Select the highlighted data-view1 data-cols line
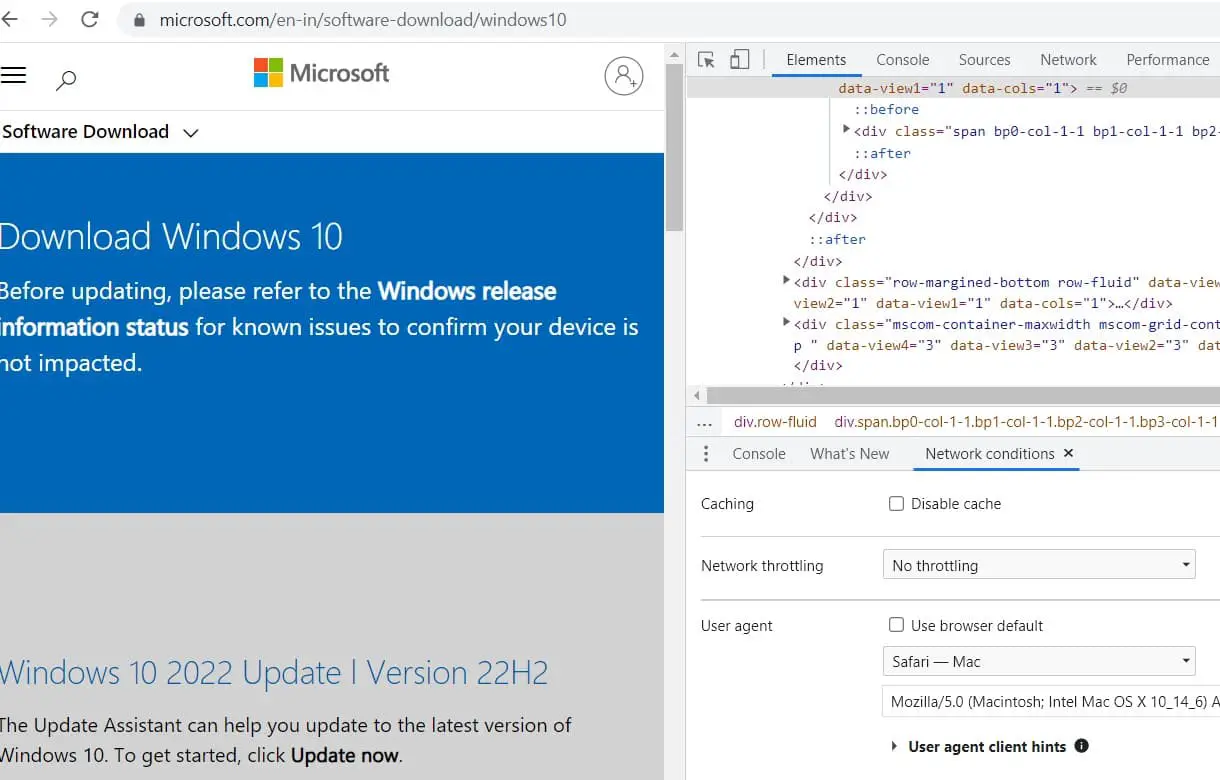The height and width of the screenshot is (780, 1220). click(x=954, y=88)
